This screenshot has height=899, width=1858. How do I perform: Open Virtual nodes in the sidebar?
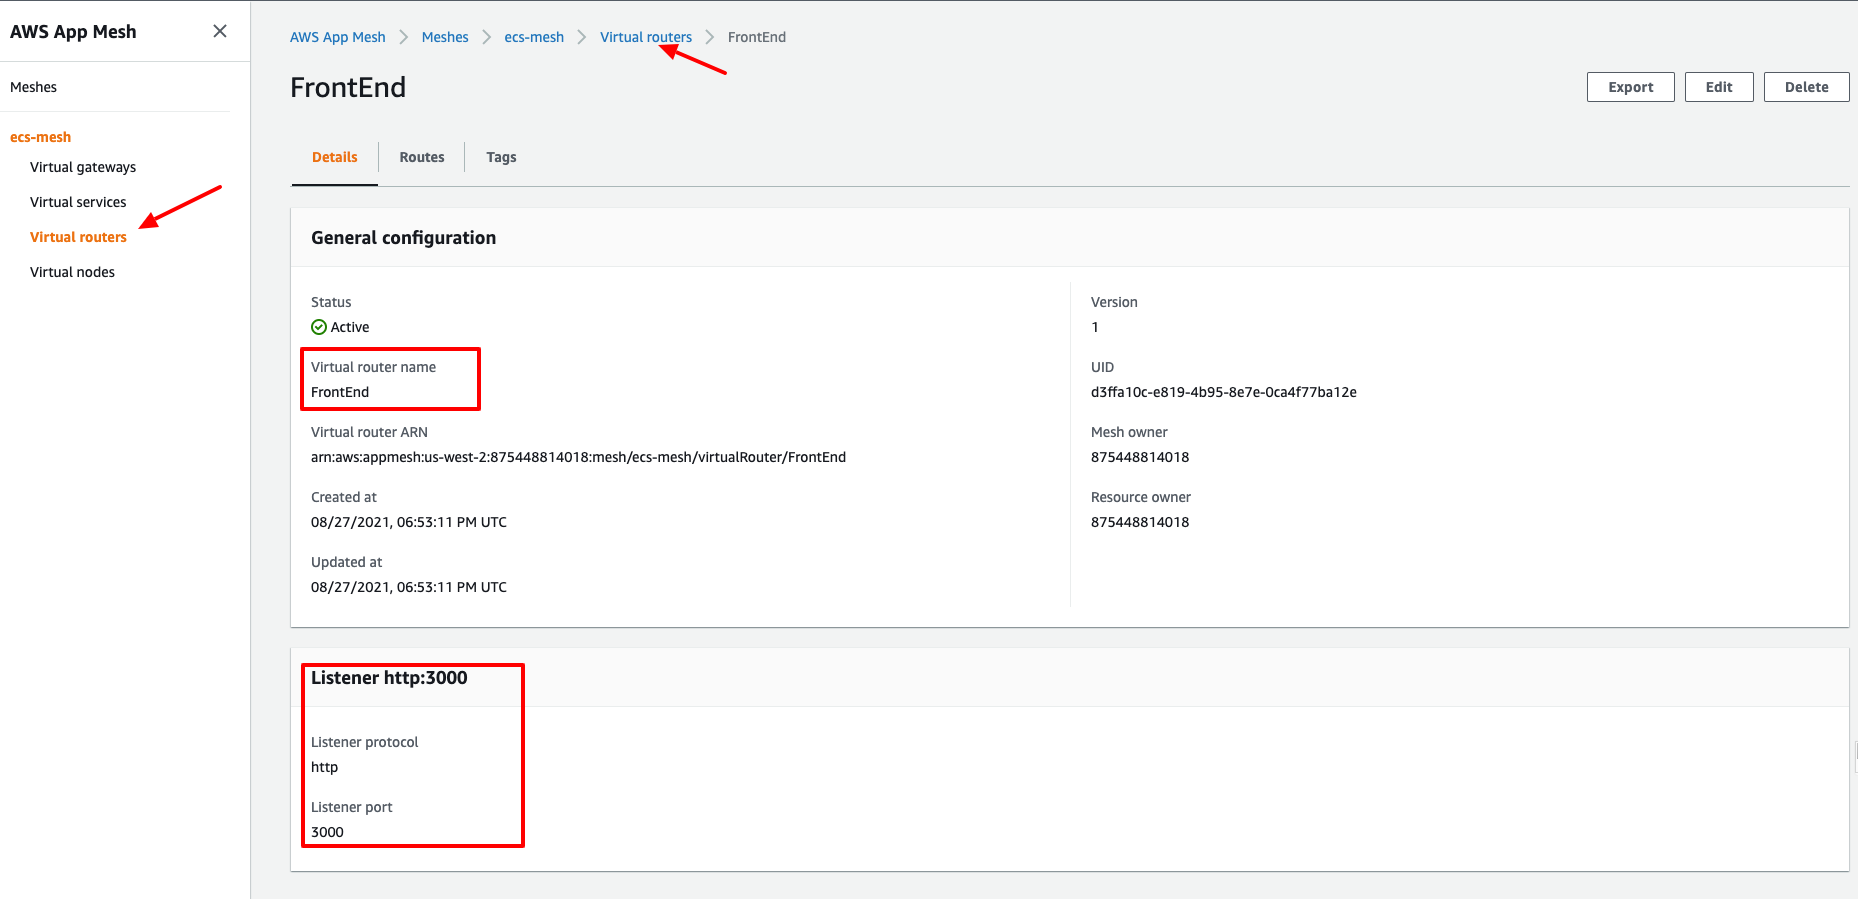point(72,272)
